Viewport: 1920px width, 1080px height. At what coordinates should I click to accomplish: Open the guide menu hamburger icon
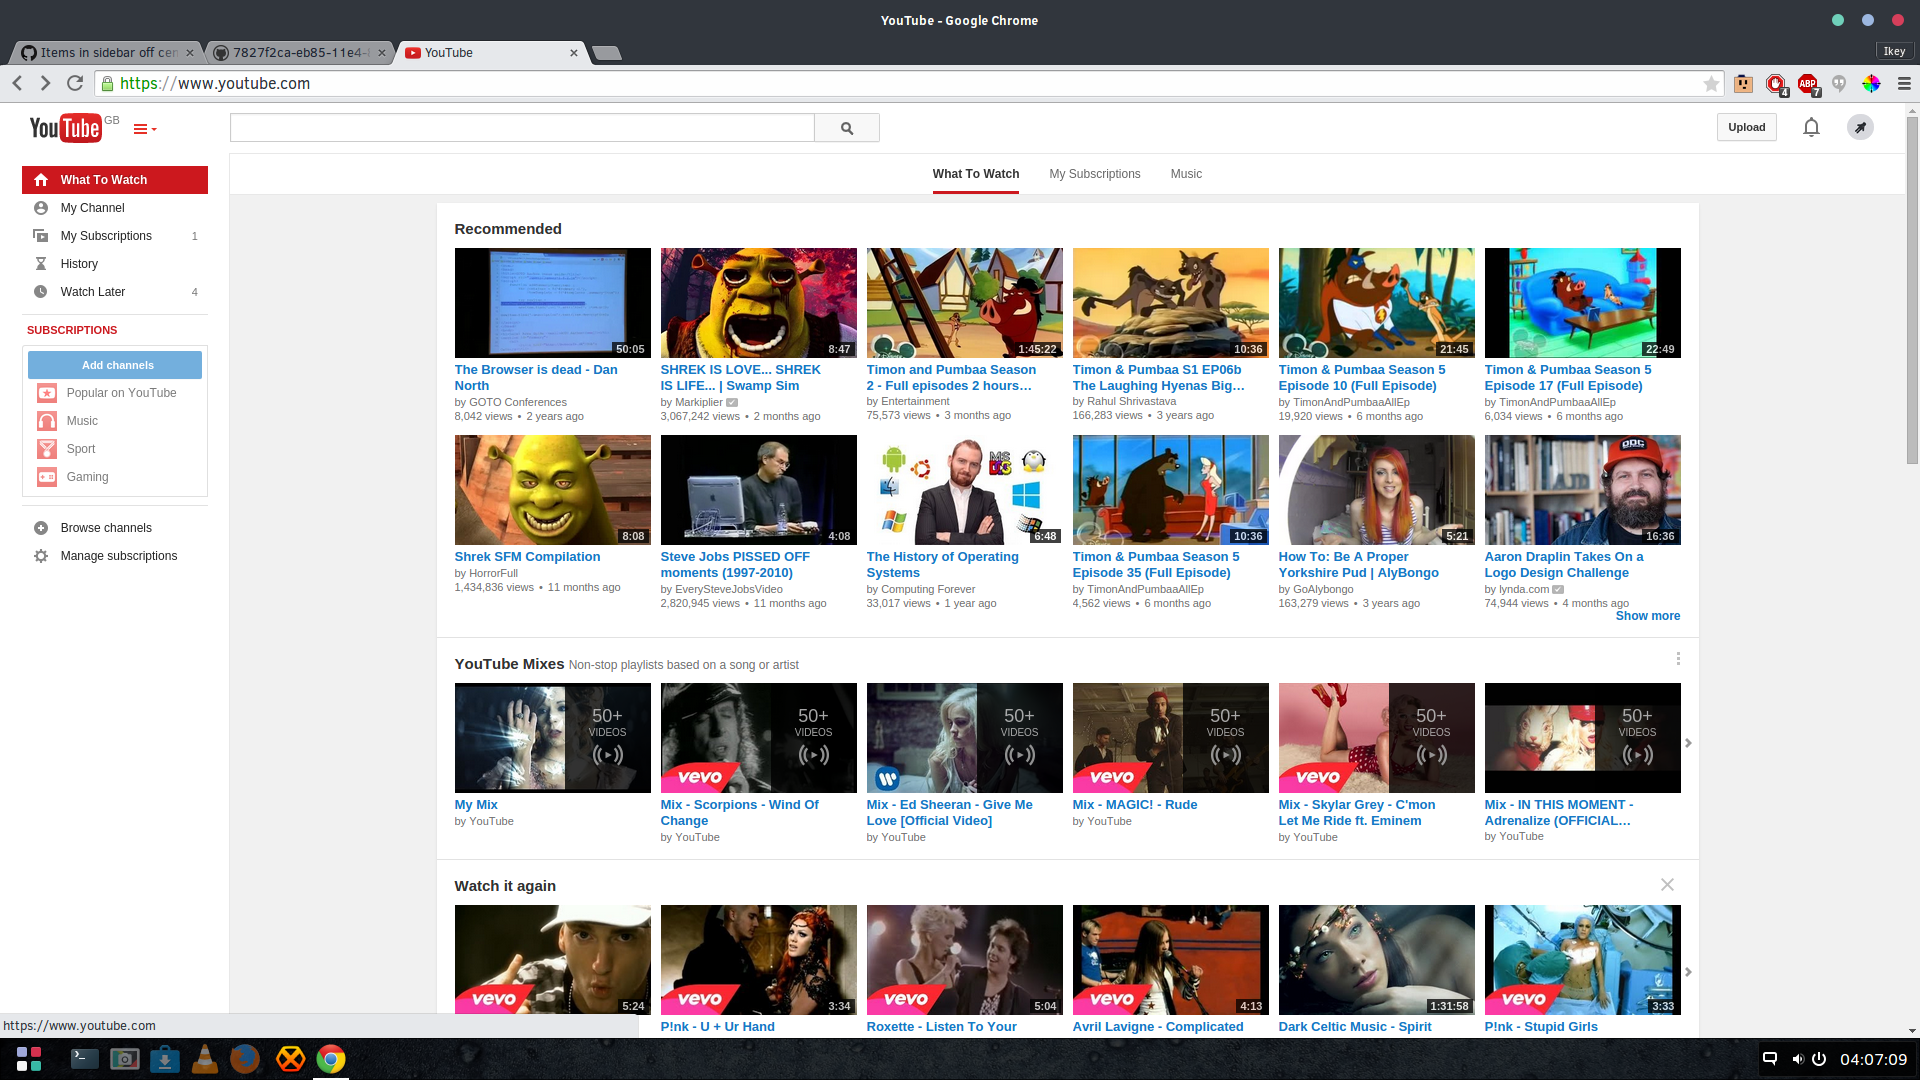145,129
